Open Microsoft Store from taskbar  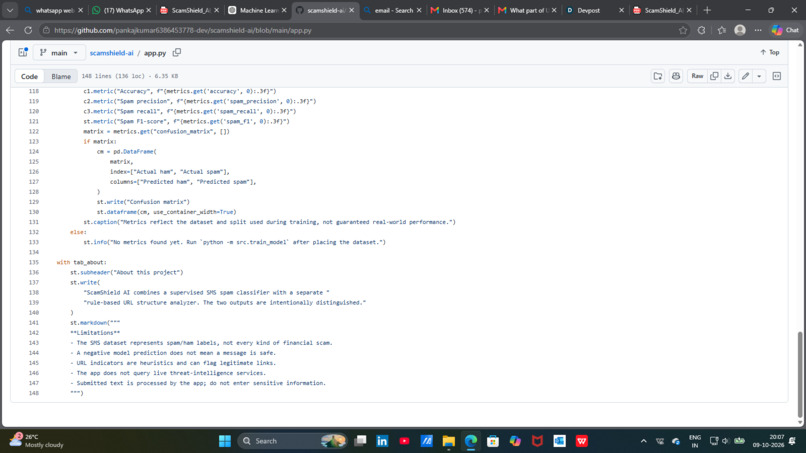[493, 441]
